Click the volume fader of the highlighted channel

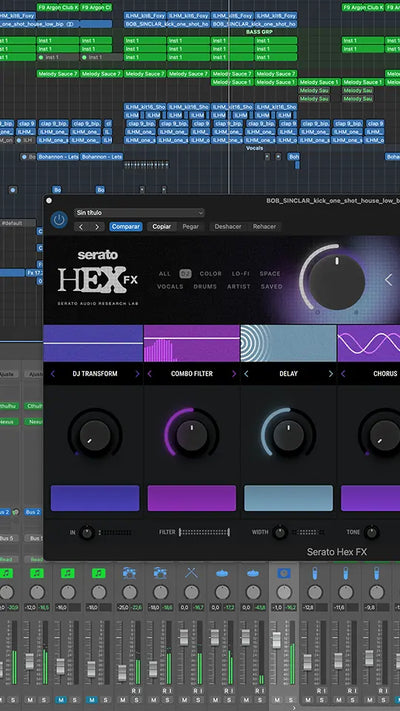[x=276, y=640]
